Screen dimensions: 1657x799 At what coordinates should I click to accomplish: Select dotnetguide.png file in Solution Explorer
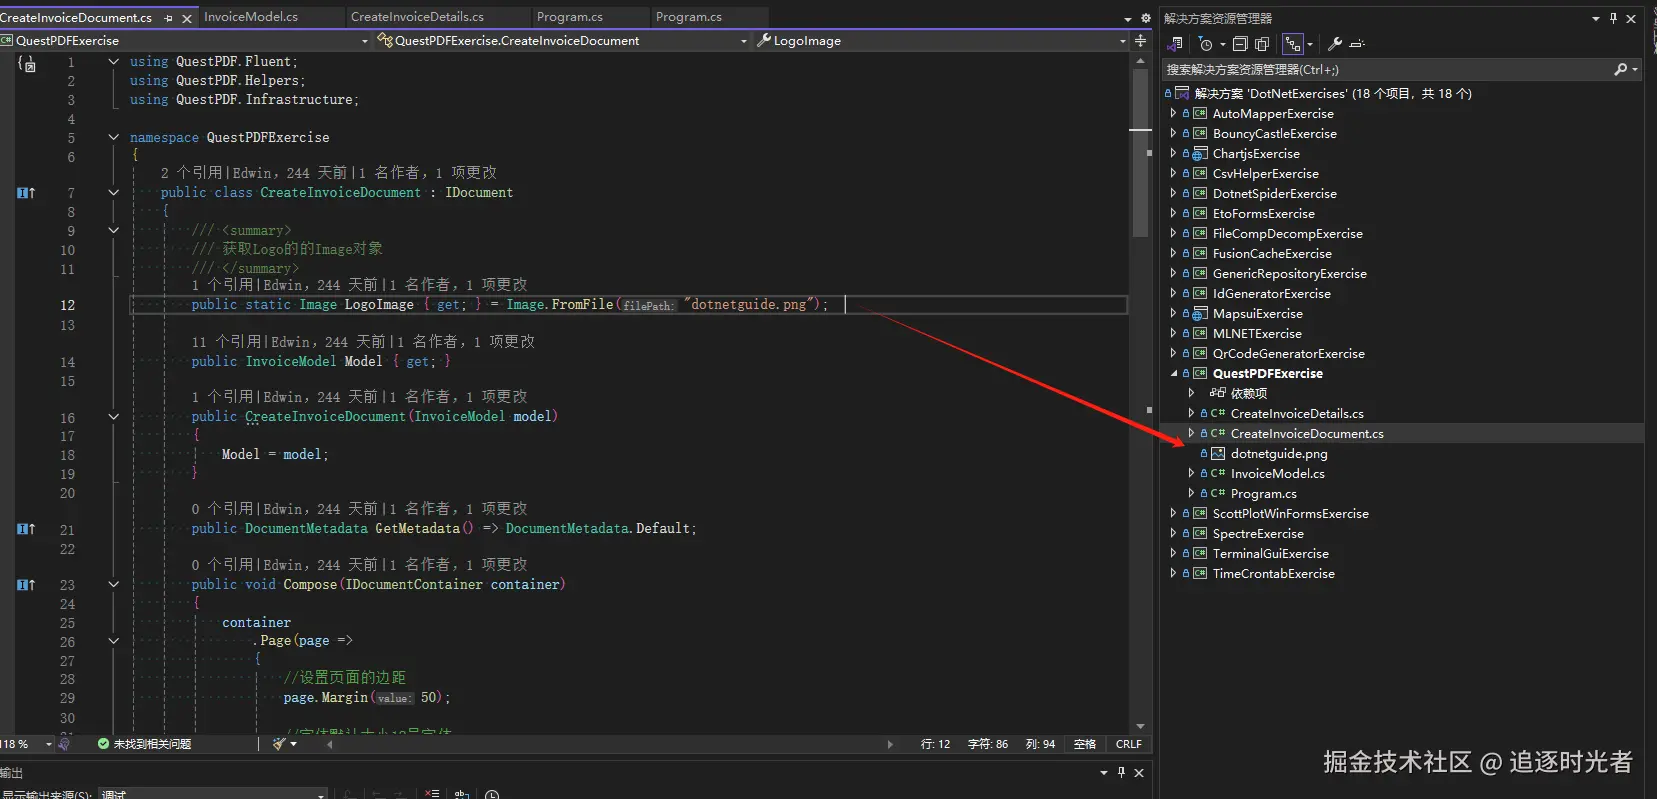click(1279, 453)
